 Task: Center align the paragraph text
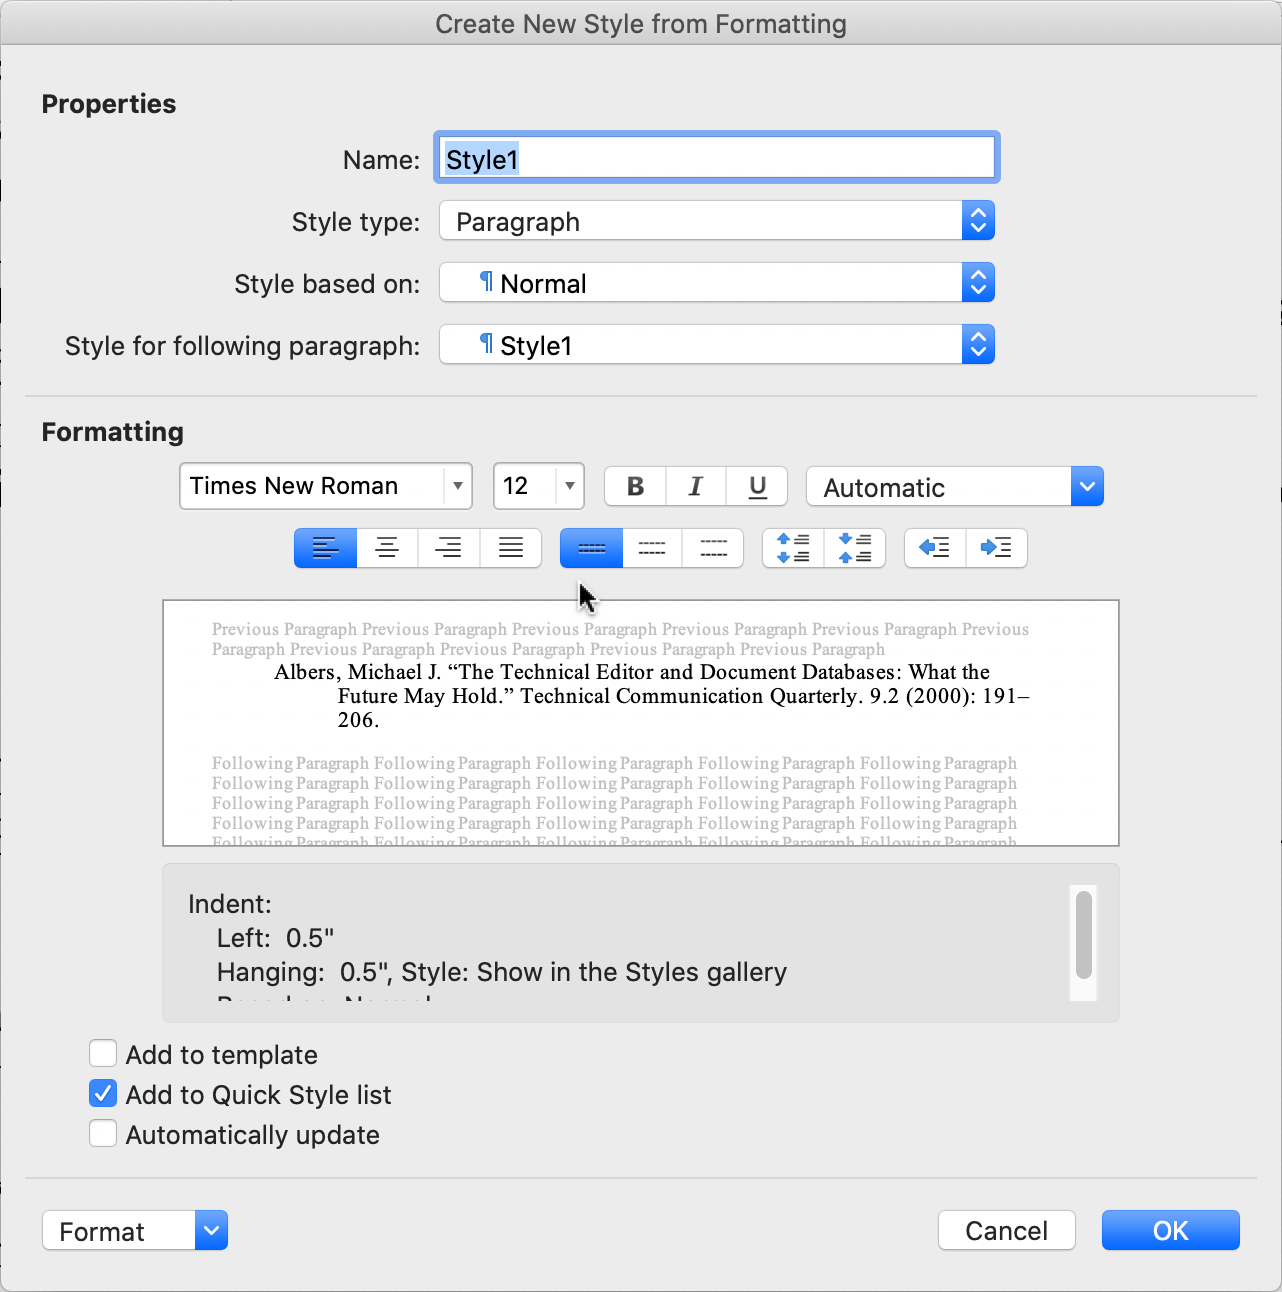[x=387, y=548]
